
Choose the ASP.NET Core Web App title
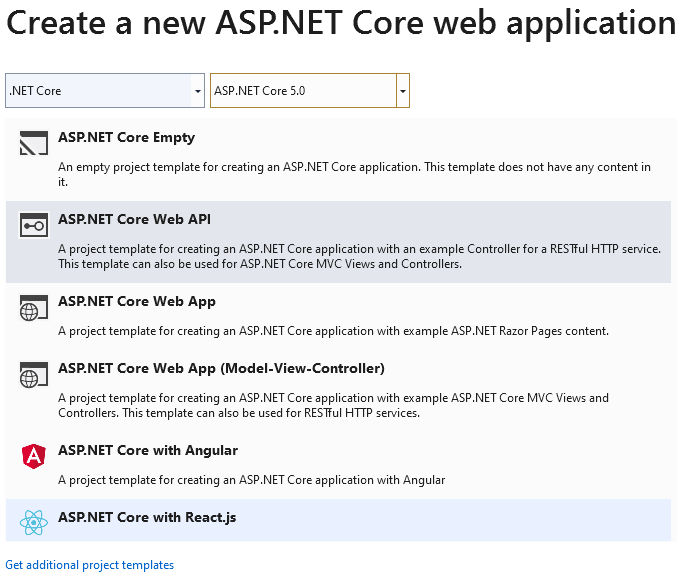click(x=137, y=301)
